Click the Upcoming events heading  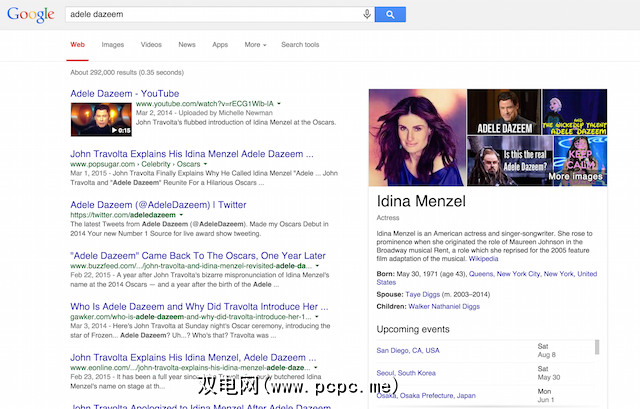413,329
